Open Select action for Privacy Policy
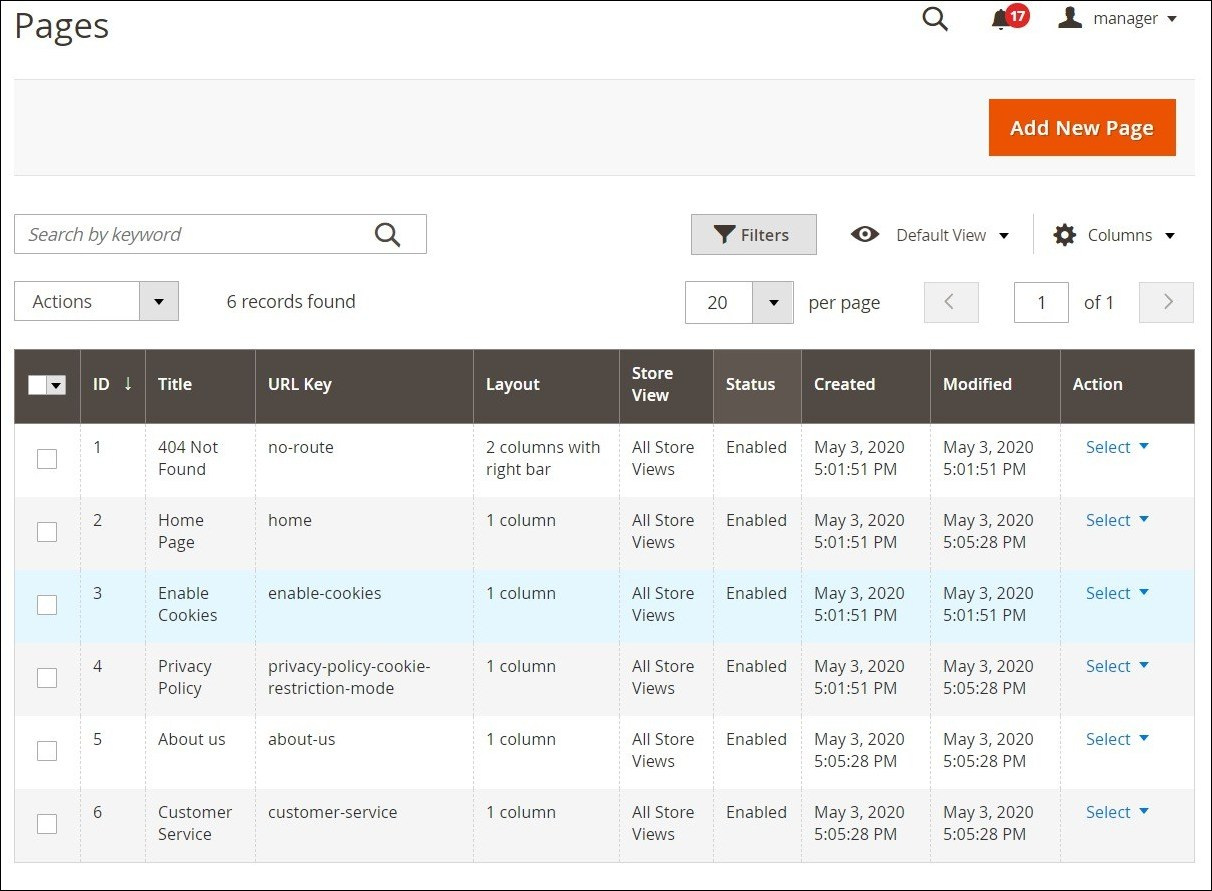The image size is (1212, 891). tap(1117, 666)
